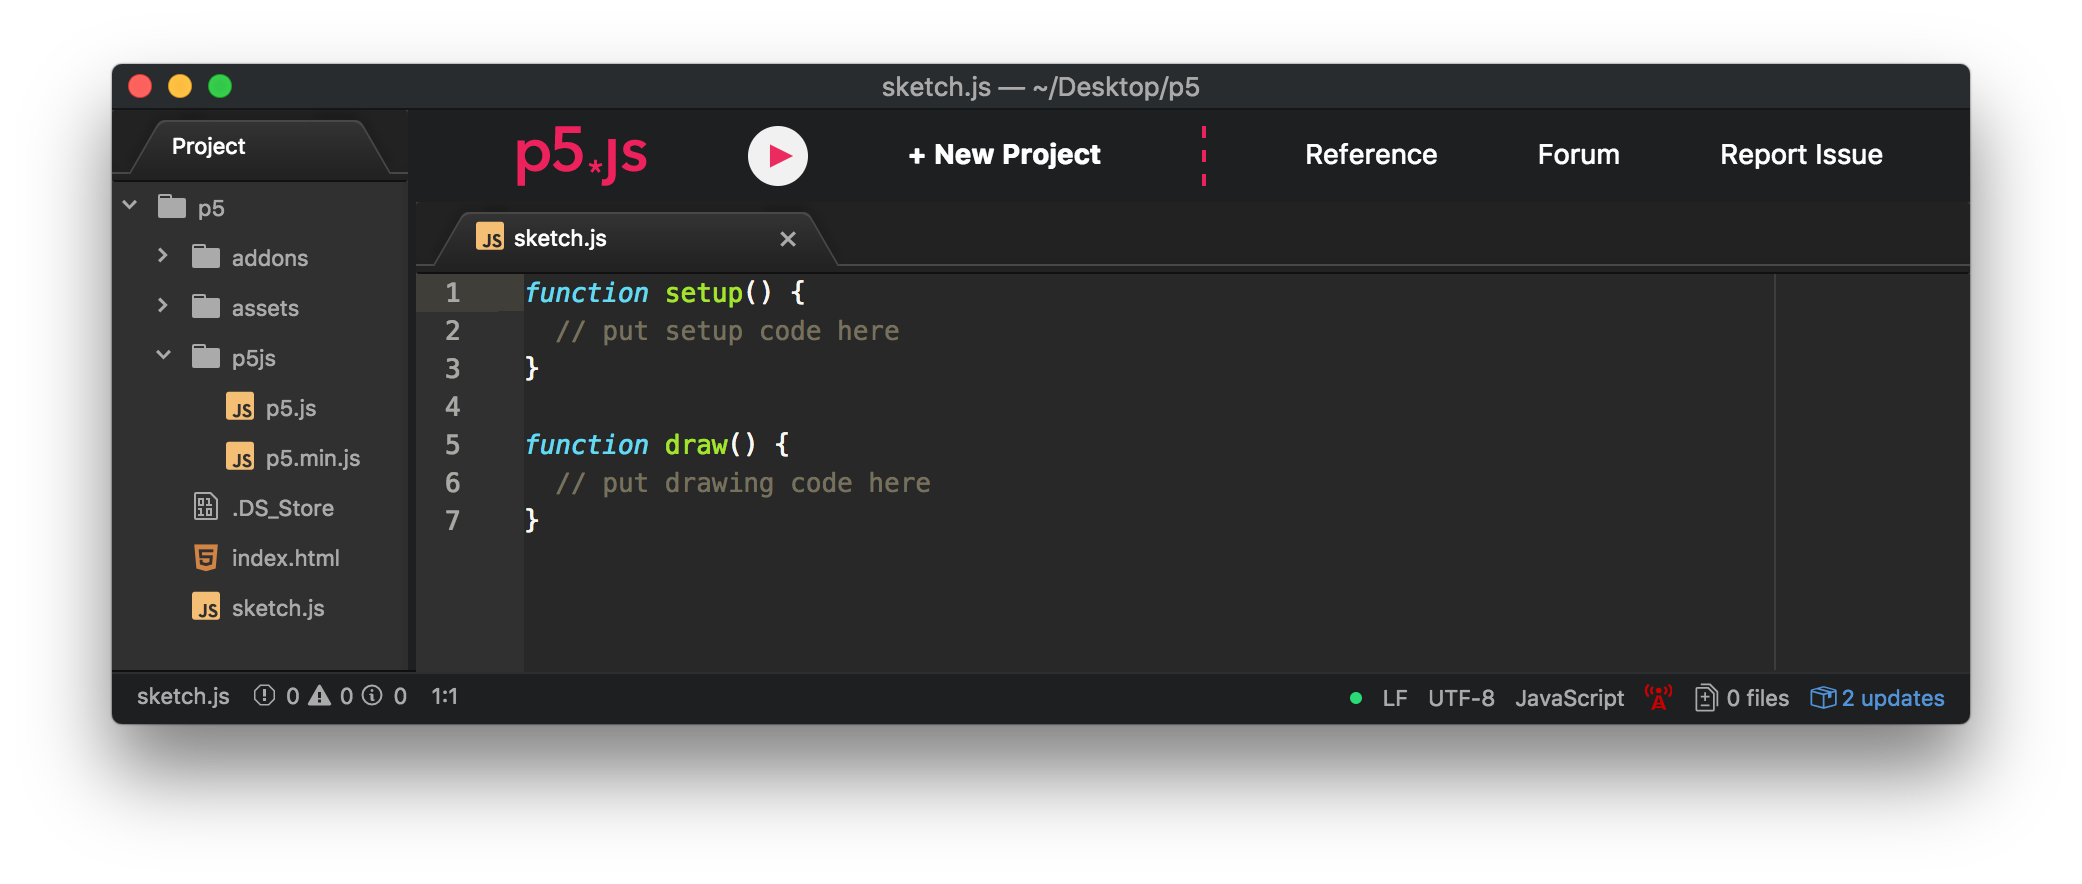Click the 1:1 cursor position indicator
2082x884 pixels.
tap(444, 696)
